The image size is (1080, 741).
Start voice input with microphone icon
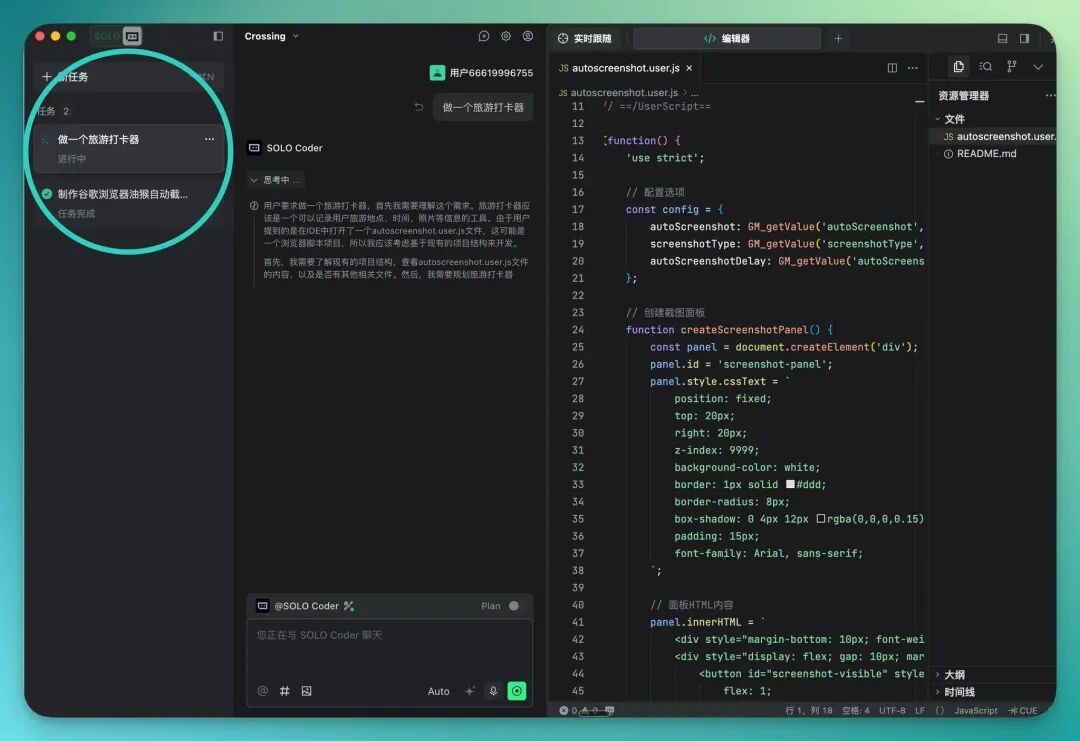click(x=493, y=691)
